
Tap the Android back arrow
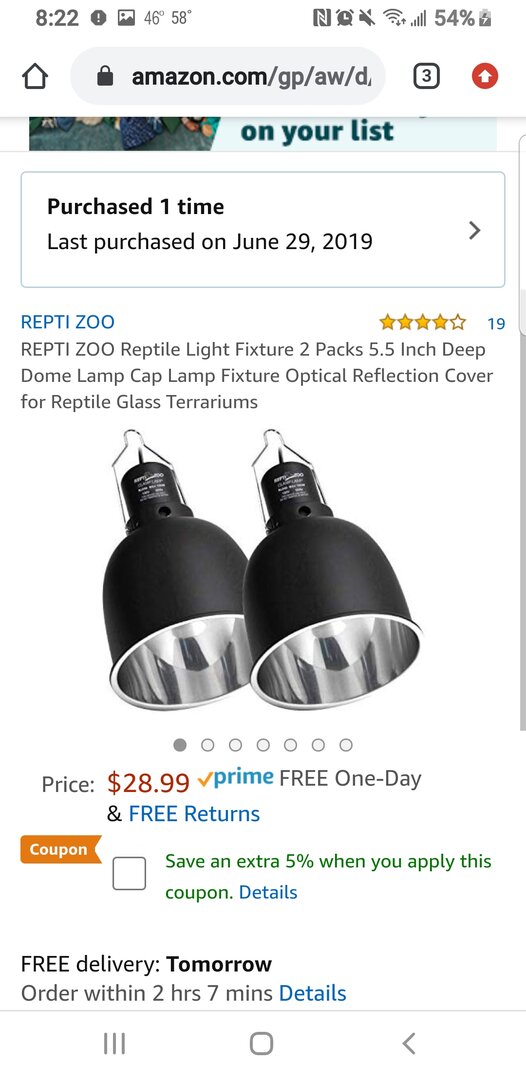click(409, 1043)
